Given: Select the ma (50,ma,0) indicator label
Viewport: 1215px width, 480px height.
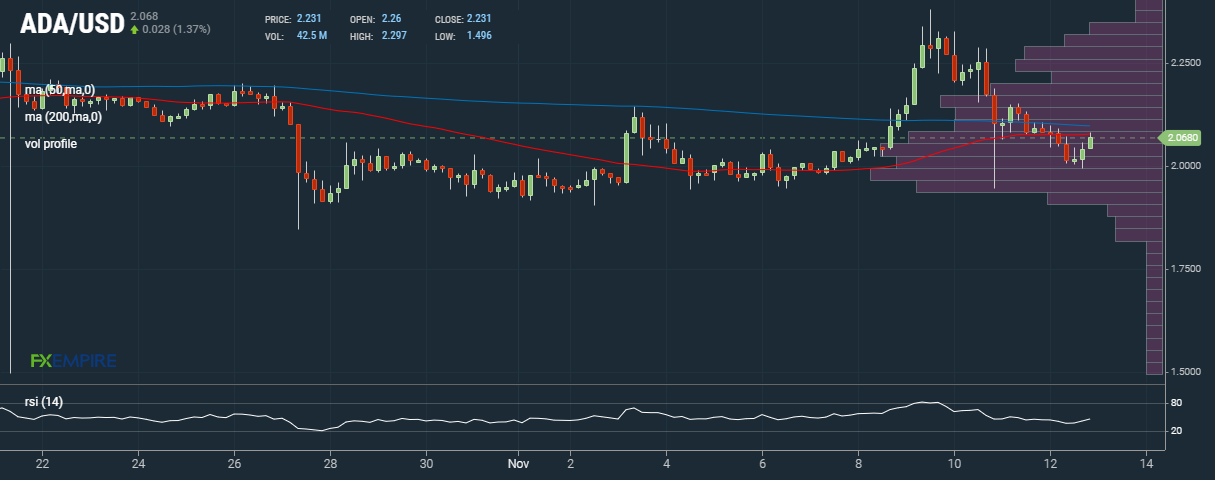Looking at the screenshot, I should [59, 91].
